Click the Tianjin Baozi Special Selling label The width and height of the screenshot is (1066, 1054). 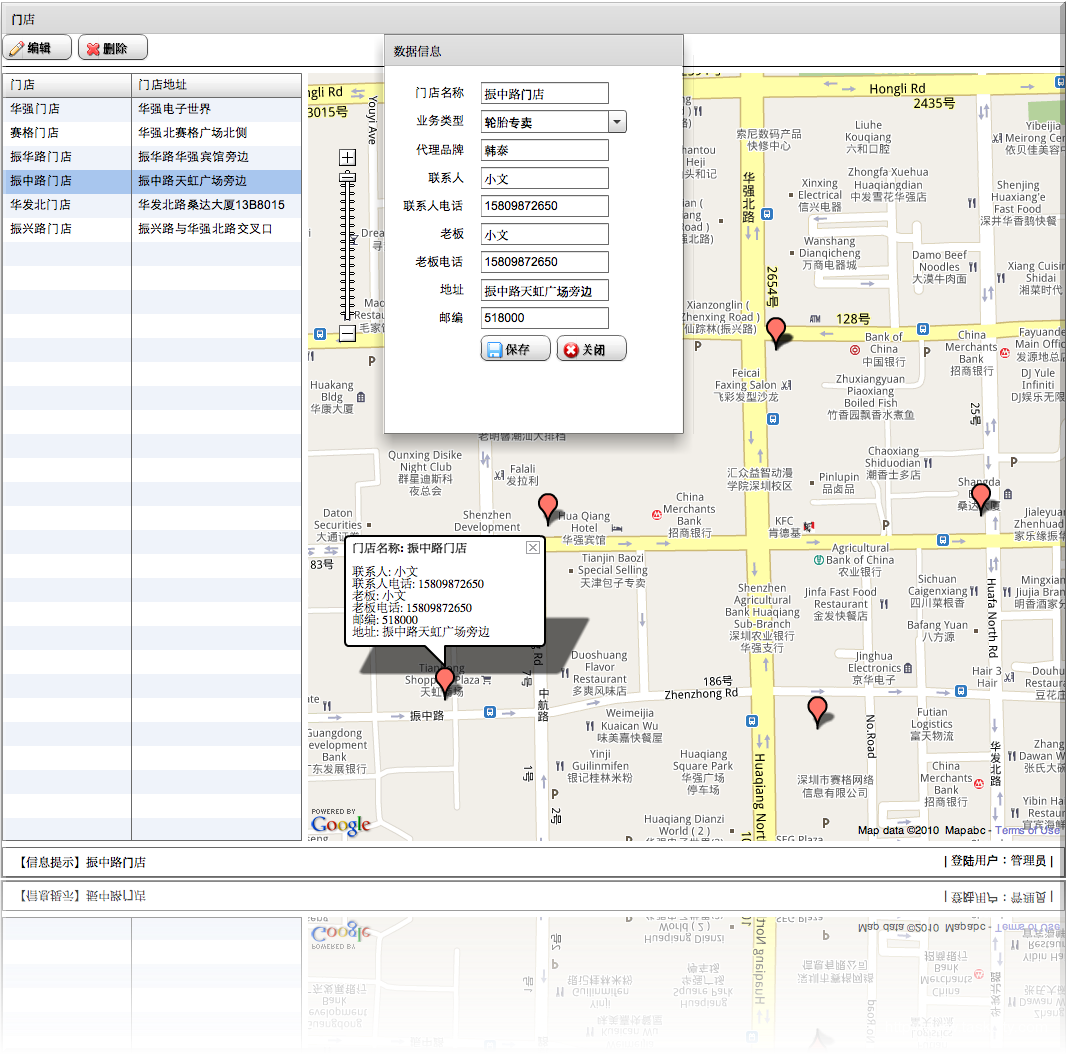point(613,570)
